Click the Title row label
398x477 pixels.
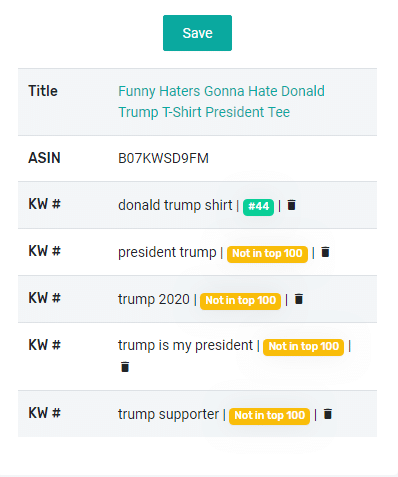tap(43, 91)
